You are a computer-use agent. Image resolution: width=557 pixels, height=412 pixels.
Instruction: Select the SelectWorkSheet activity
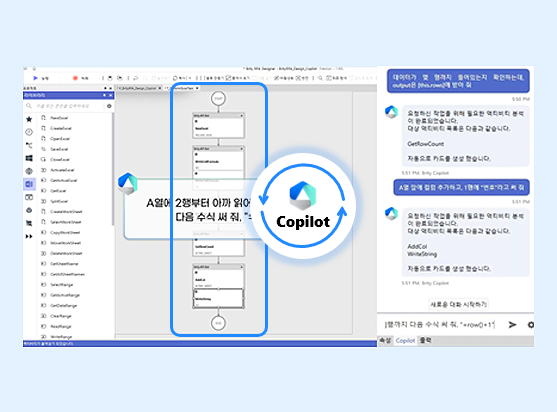[66, 222]
